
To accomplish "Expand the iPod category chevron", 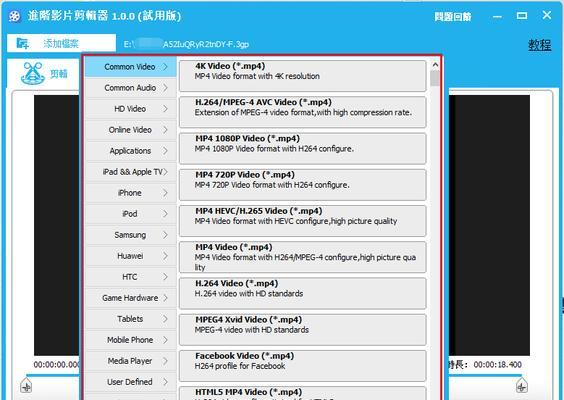I will pos(165,214).
